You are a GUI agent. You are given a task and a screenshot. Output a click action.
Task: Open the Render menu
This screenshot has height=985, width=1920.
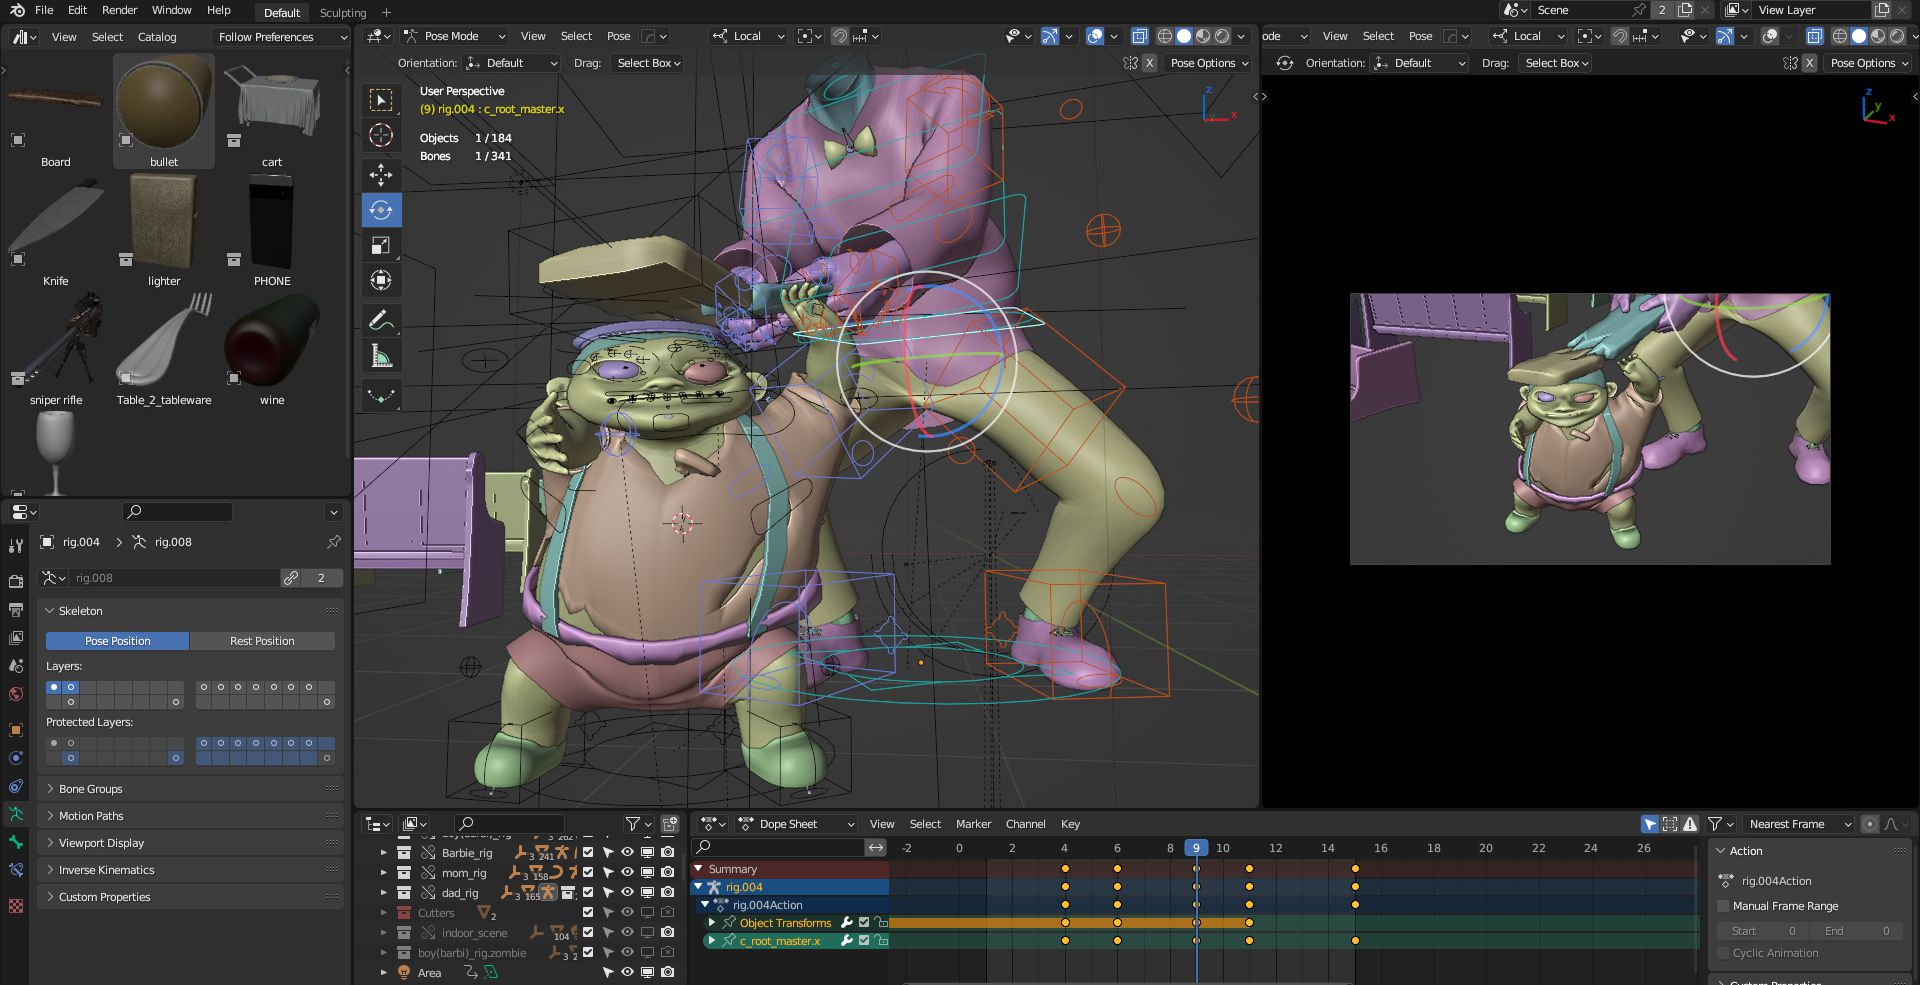[x=119, y=10]
